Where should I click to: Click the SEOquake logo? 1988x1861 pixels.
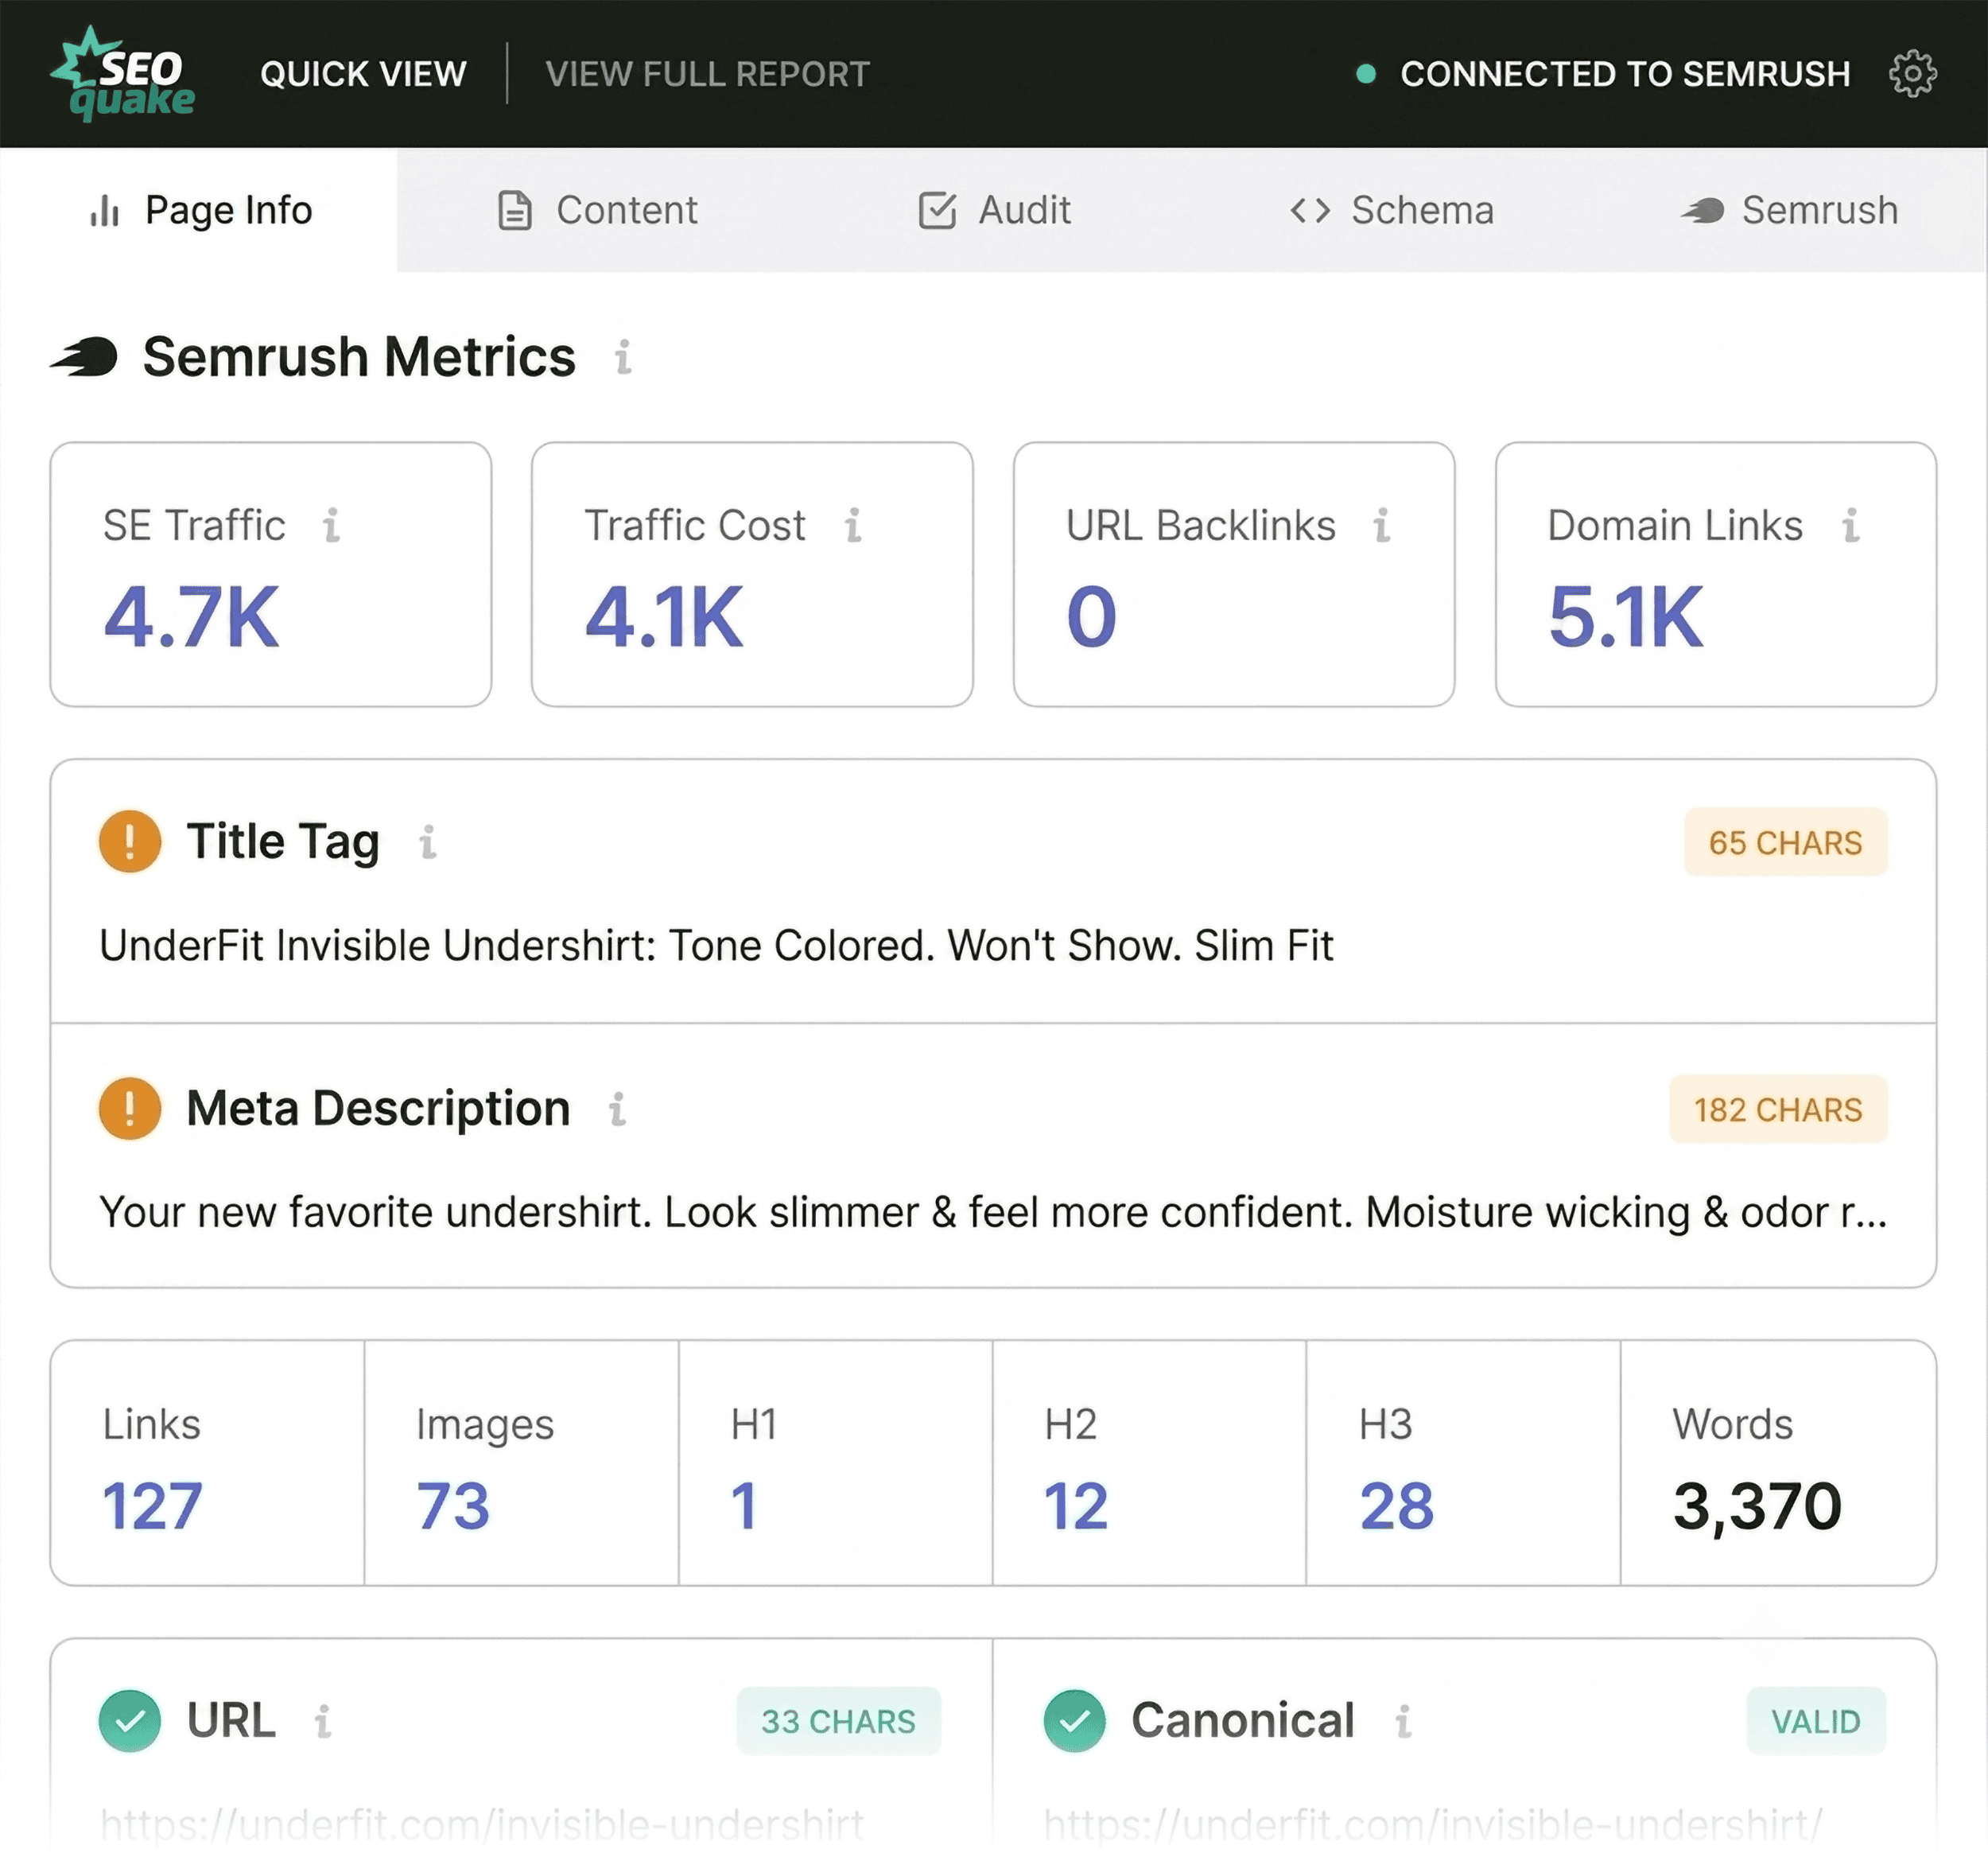[x=123, y=74]
